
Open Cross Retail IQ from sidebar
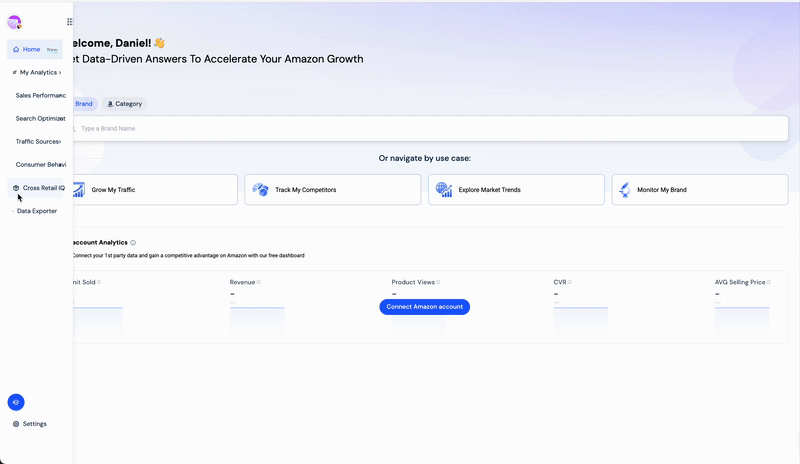pyautogui.click(x=40, y=188)
